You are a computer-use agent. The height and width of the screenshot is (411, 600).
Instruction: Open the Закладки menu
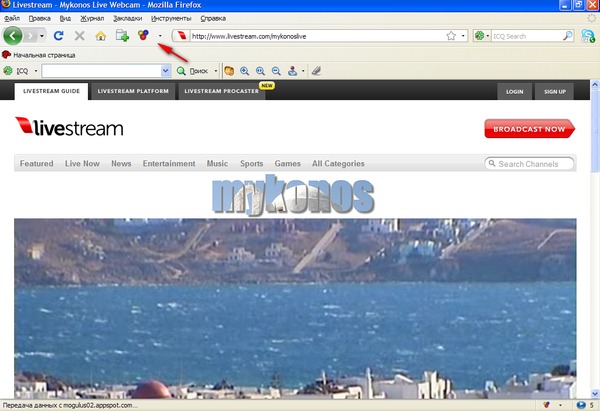click(x=127, y=18)
